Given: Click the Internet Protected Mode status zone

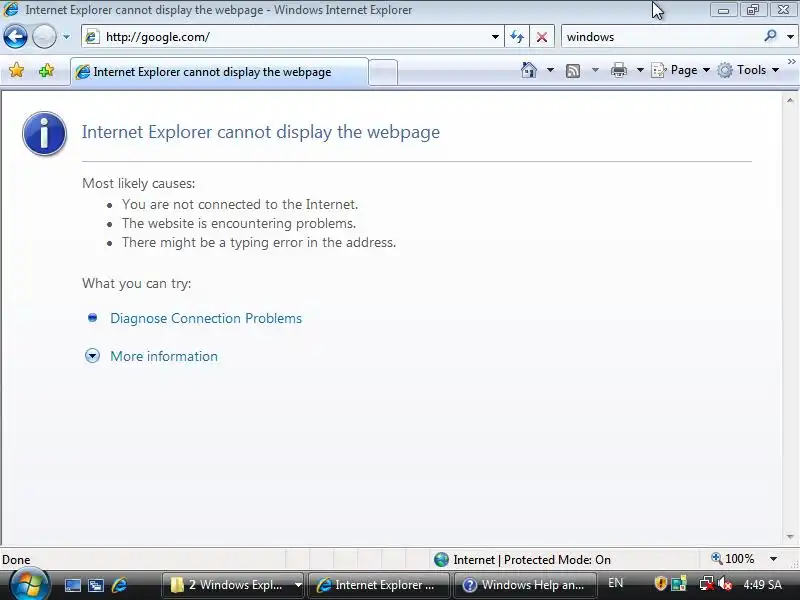Looking at the screenshot, I should [523, 560].
